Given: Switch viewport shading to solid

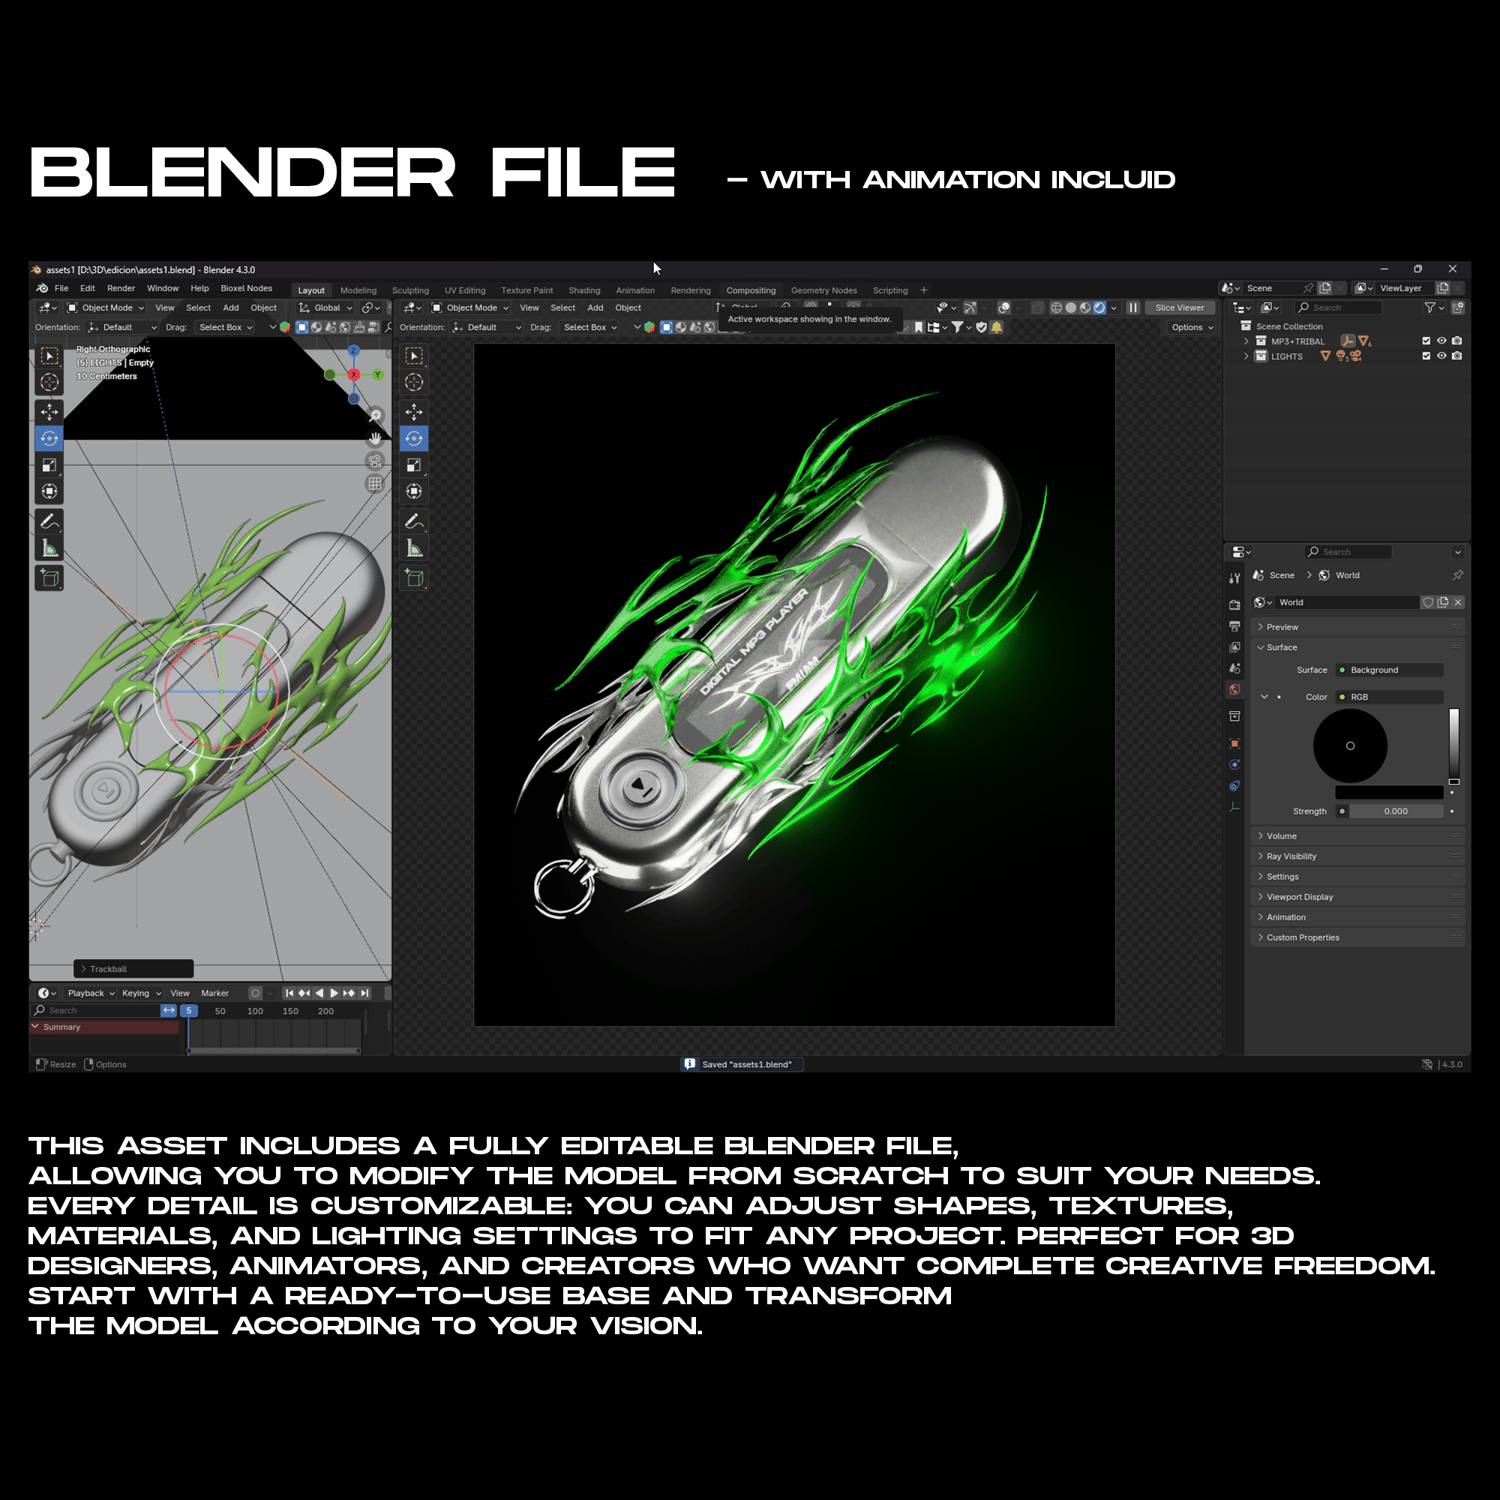Looking at the screenshot, I should 1071,308.
